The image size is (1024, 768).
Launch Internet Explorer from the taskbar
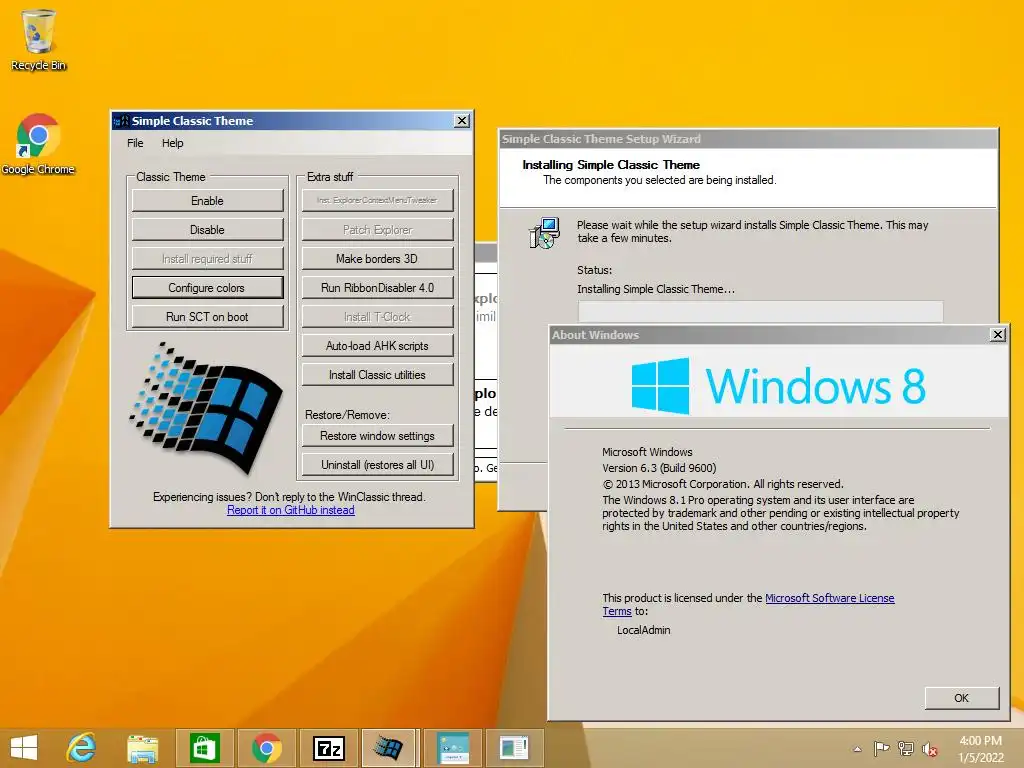point(81,748)
